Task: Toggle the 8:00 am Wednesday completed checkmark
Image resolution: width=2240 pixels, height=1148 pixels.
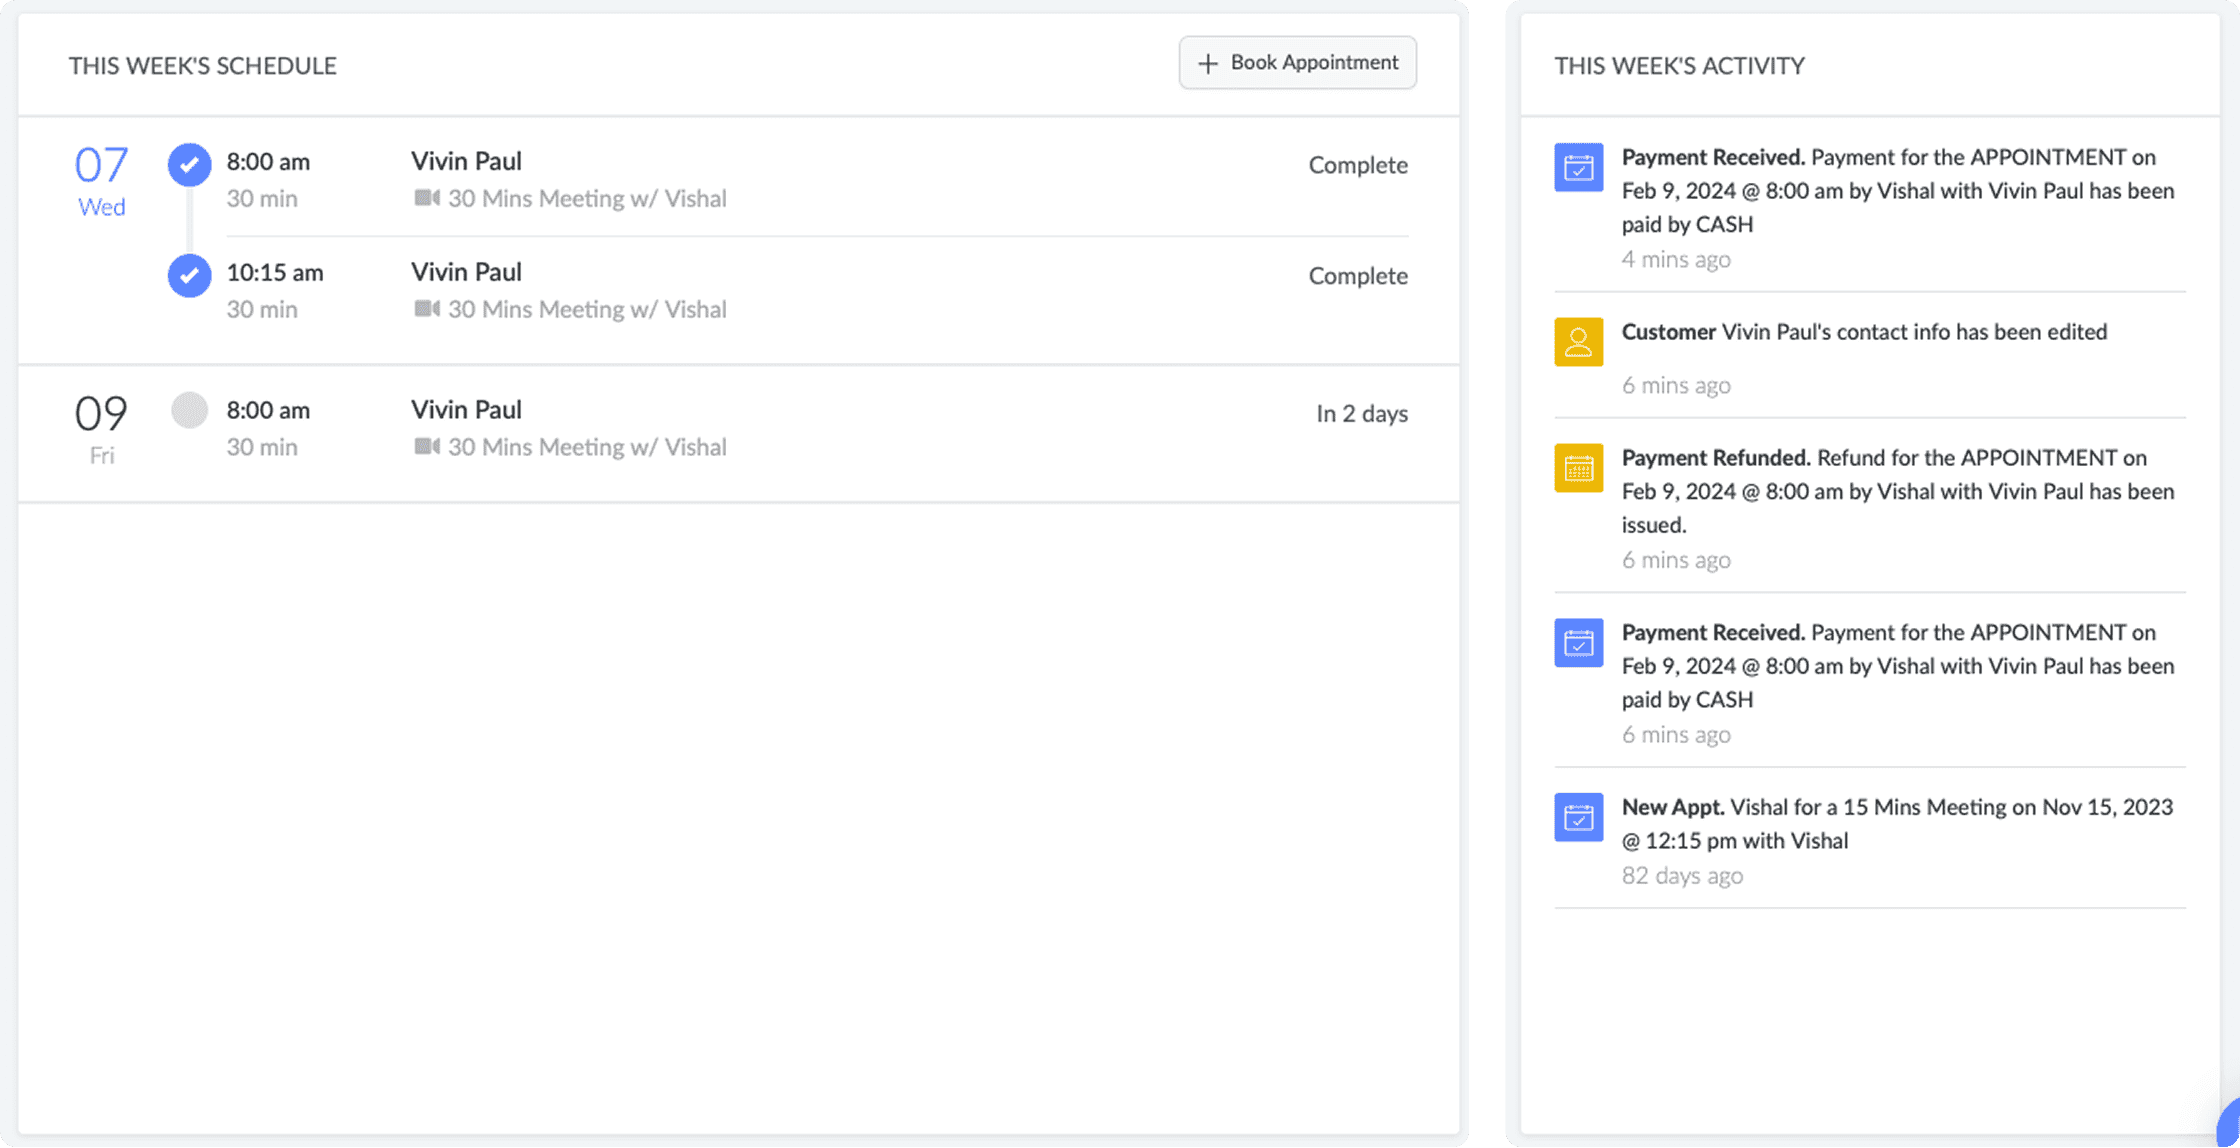Action: point(189,164)
